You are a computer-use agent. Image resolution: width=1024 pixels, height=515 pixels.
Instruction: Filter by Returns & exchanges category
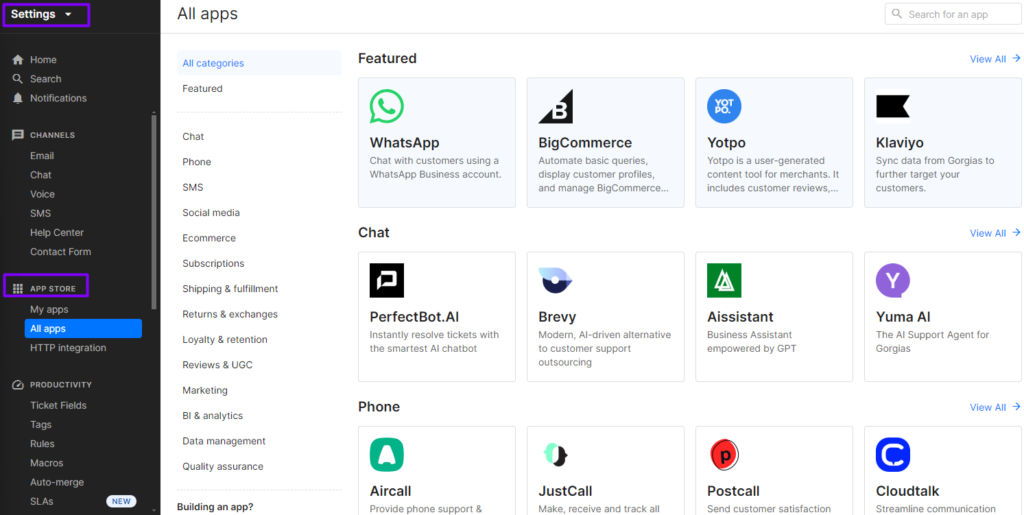(x=230, y=315)
